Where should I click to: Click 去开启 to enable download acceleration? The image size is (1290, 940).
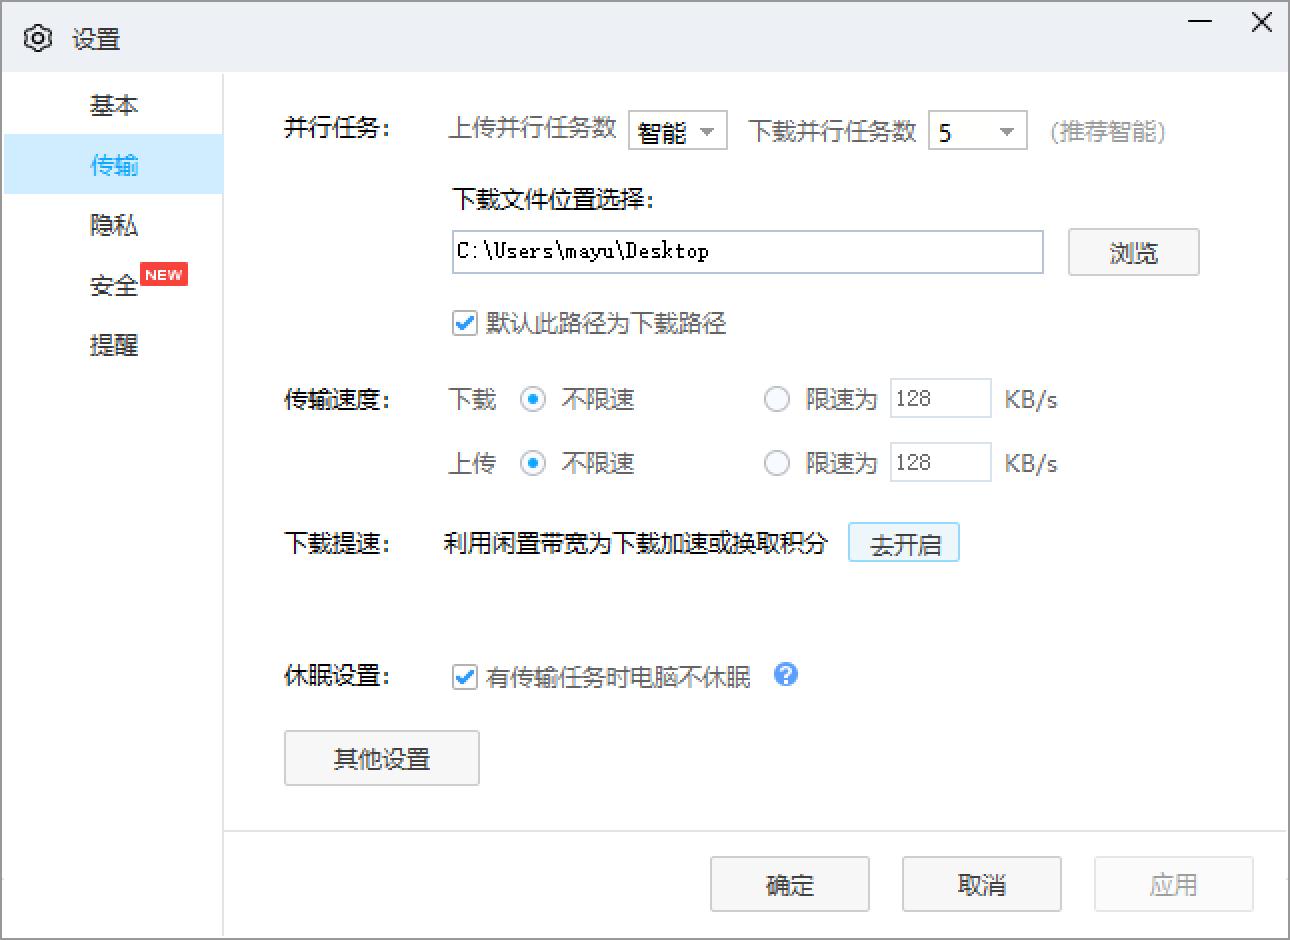903,542
